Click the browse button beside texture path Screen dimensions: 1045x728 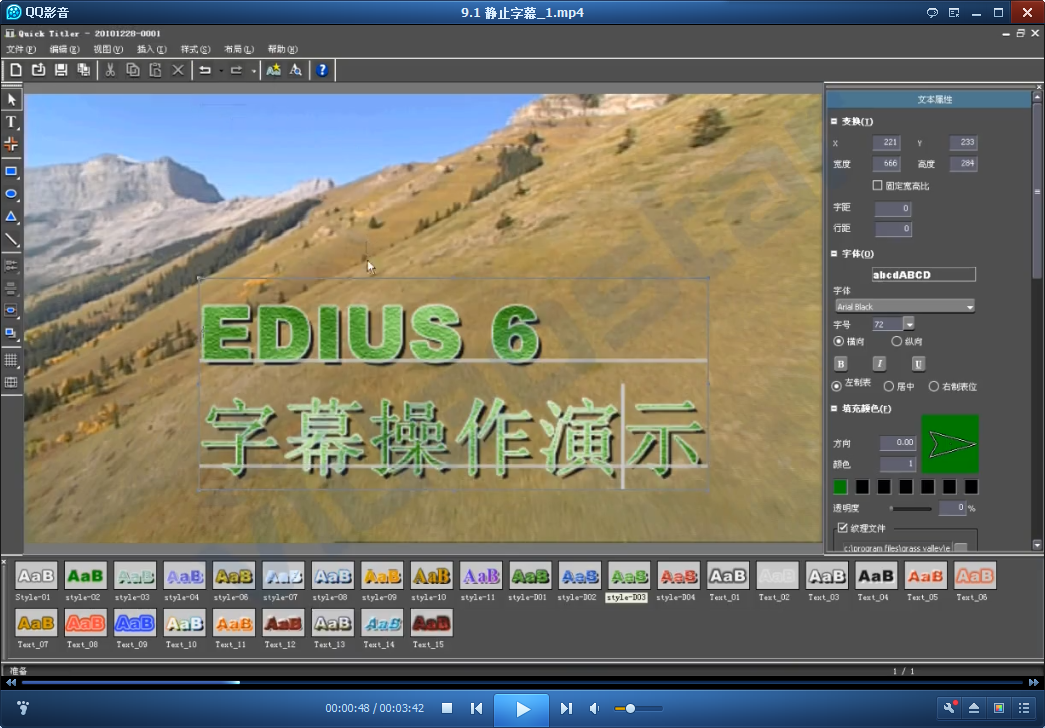pyautogui.click(x=960, y=548)
